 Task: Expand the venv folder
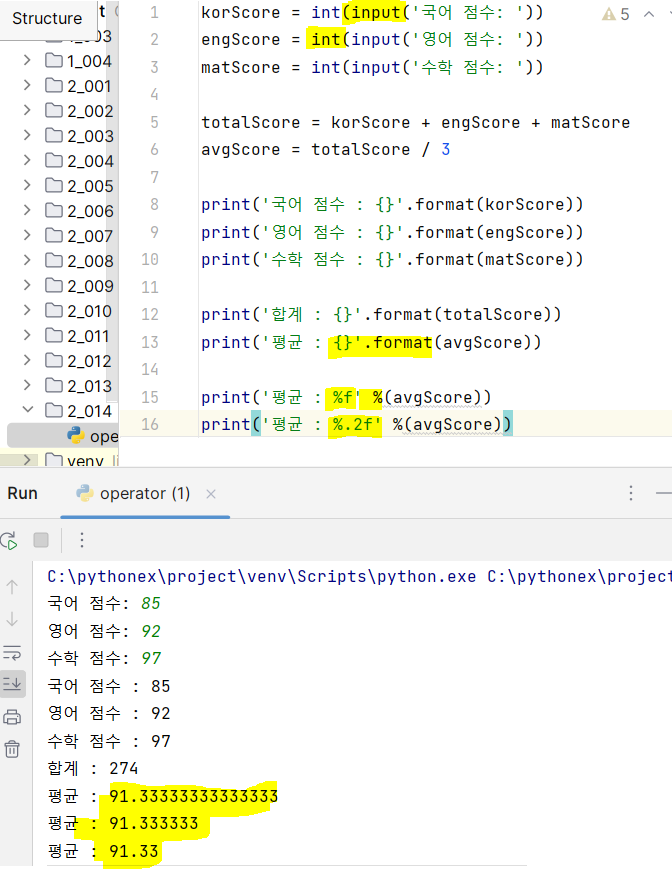[27, 459]
